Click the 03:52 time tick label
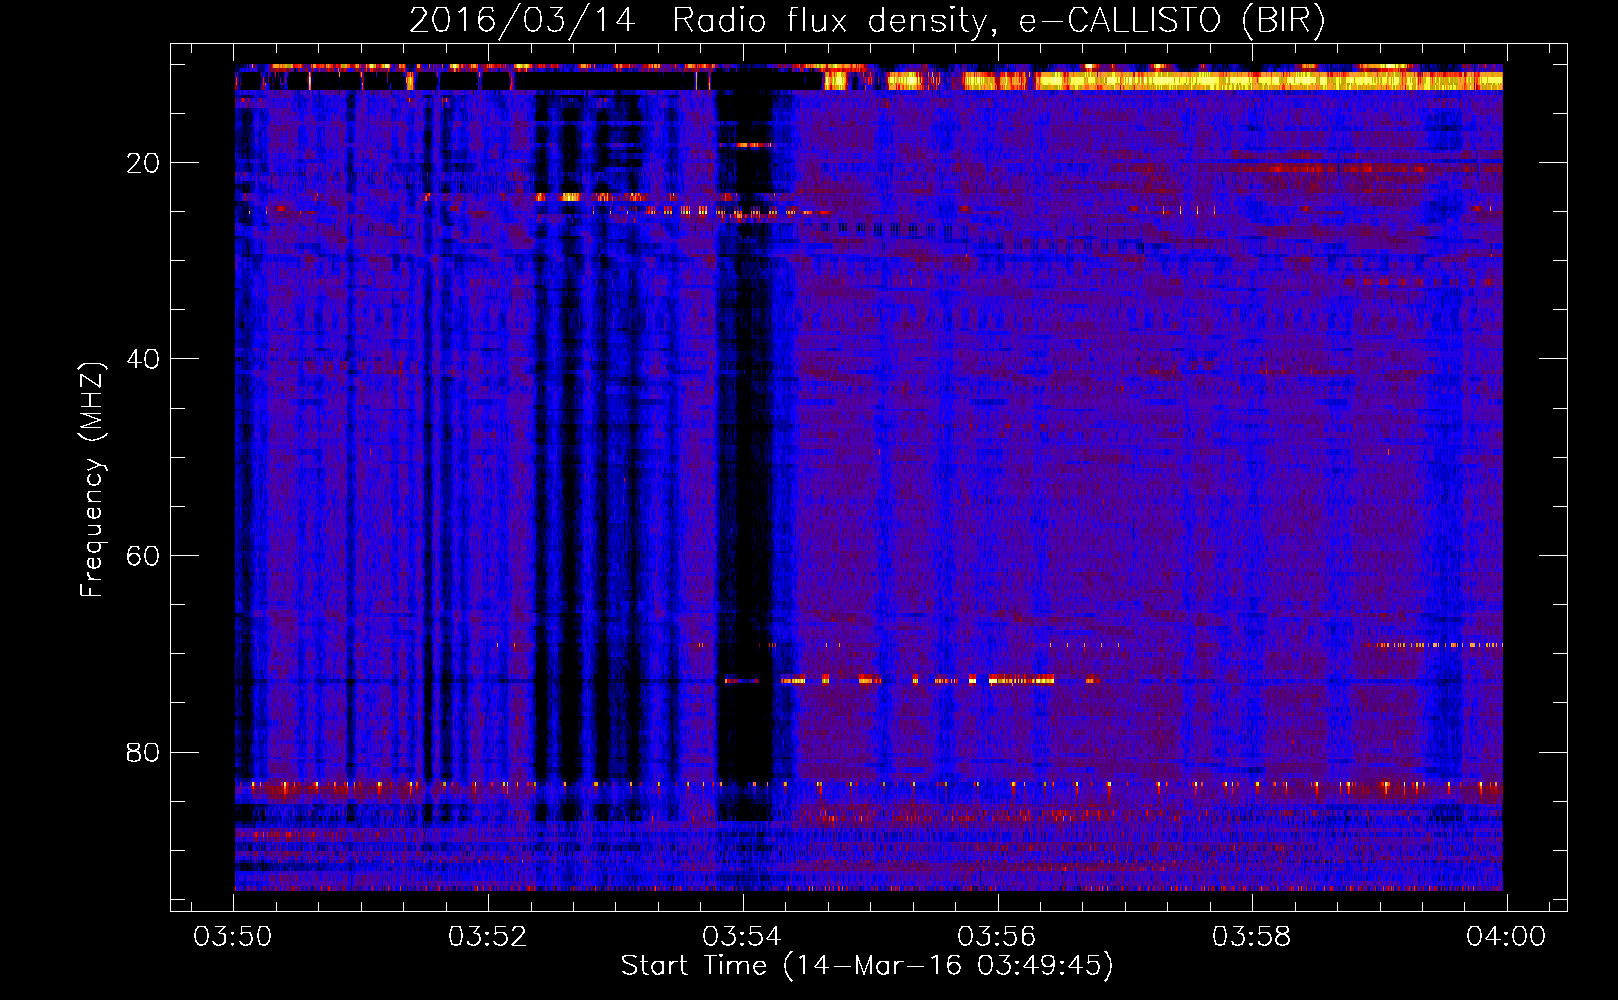The height and width of the screenshot is (1000, 1618). pos(488,937)
